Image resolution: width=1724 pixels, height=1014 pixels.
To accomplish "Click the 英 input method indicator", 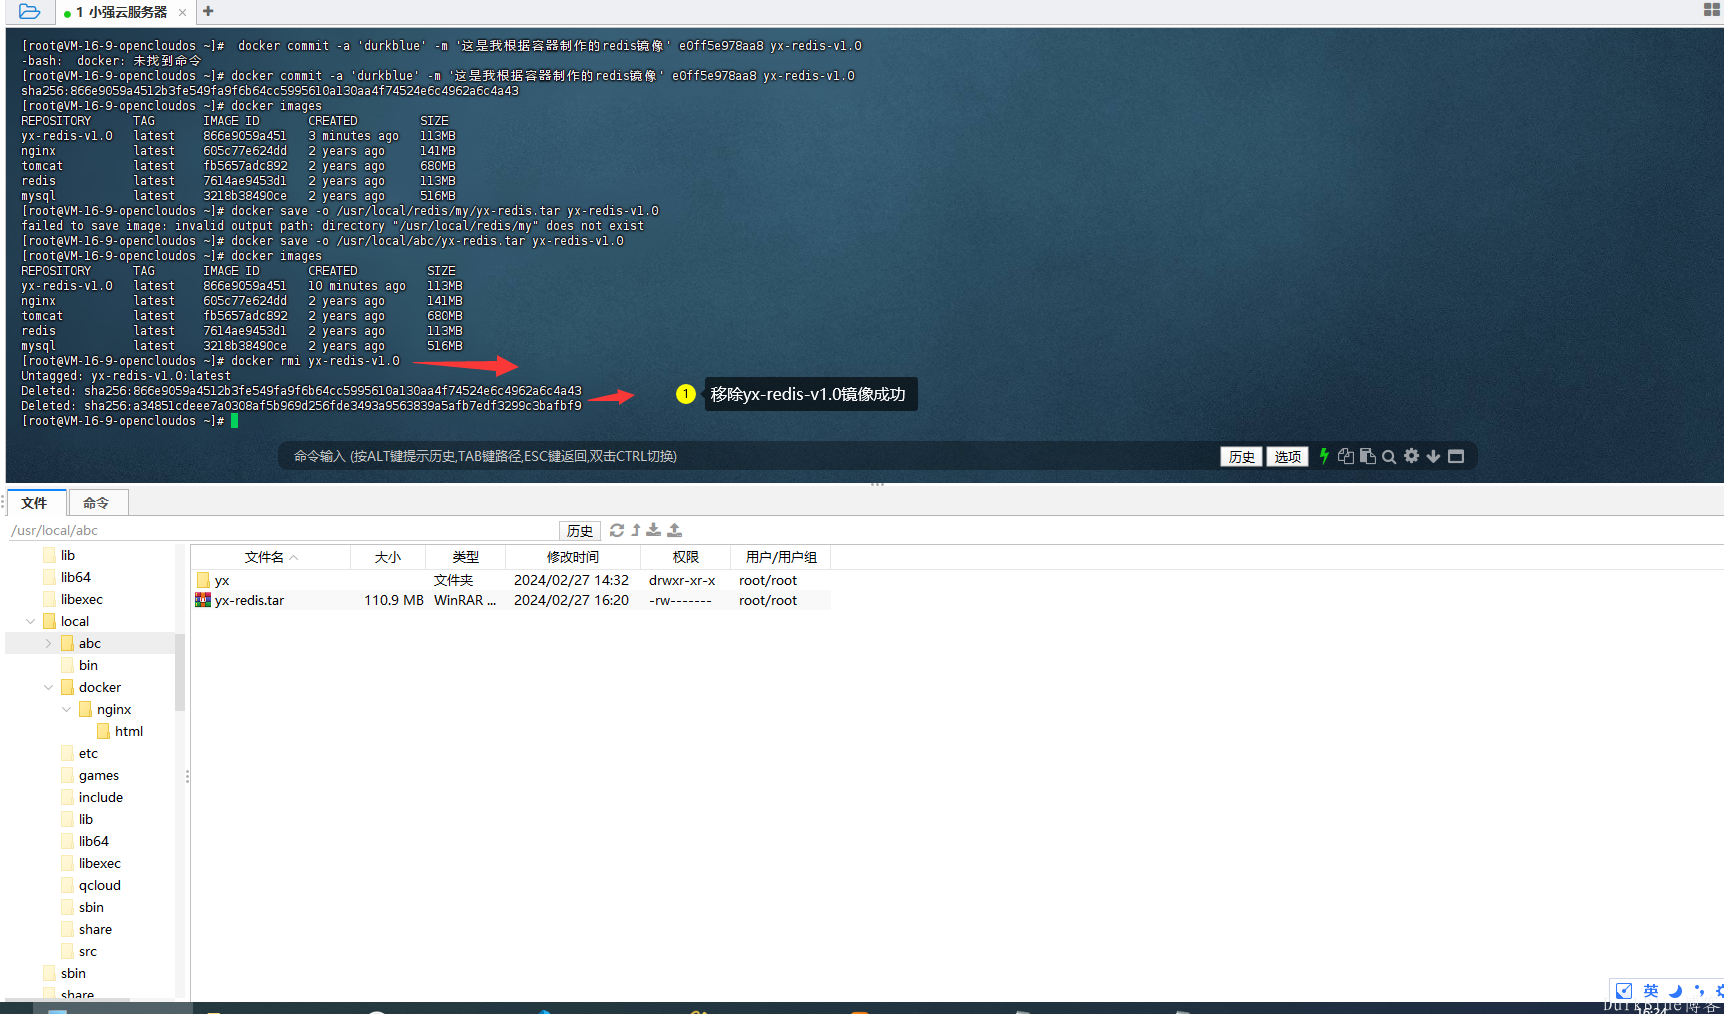I will click(1650, 990).
